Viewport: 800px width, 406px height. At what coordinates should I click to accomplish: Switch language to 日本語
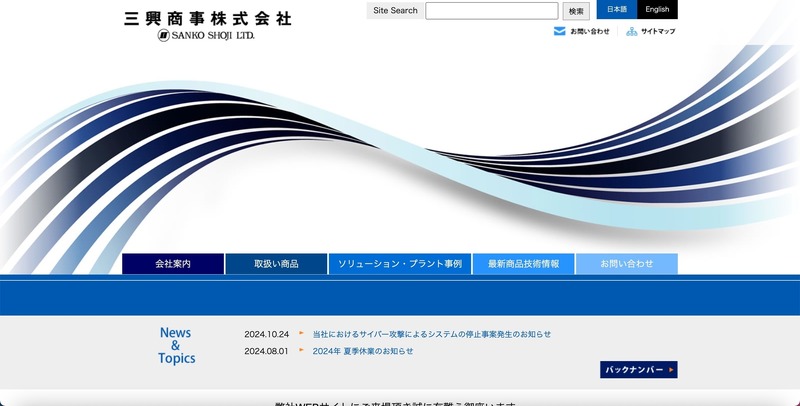616,10
